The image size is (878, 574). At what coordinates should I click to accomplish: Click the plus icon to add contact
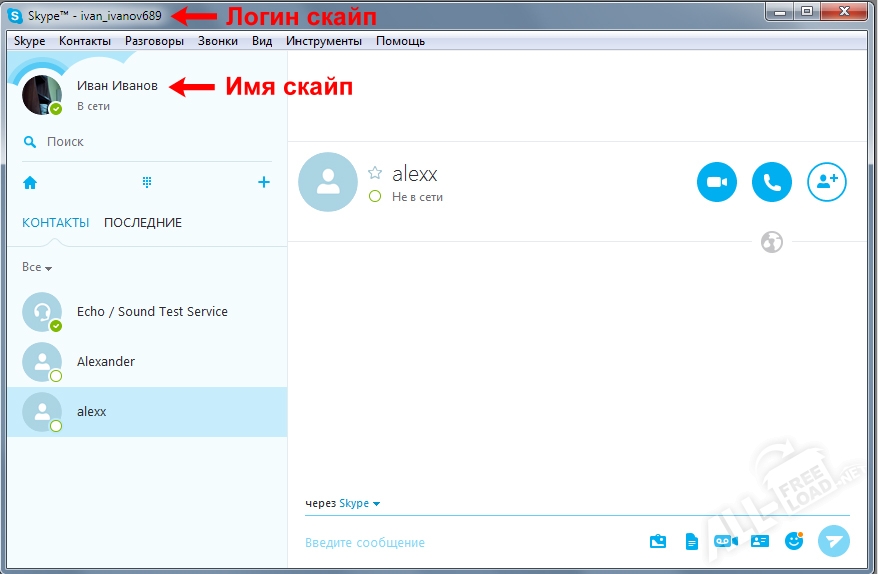click(x=264, y=182)
